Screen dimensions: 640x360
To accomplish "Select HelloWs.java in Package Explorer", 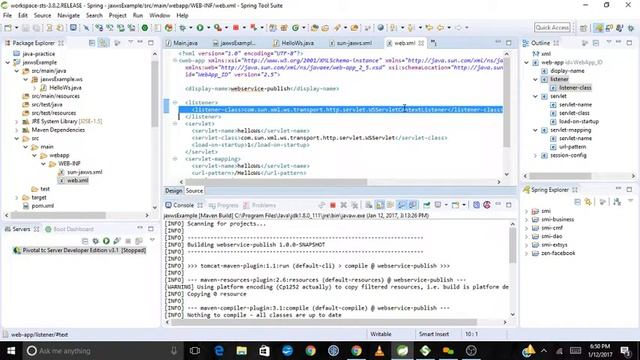I will 61,88.
